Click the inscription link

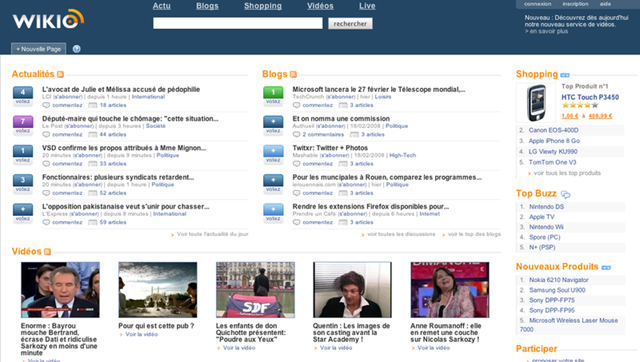click(x=576, y=4)
